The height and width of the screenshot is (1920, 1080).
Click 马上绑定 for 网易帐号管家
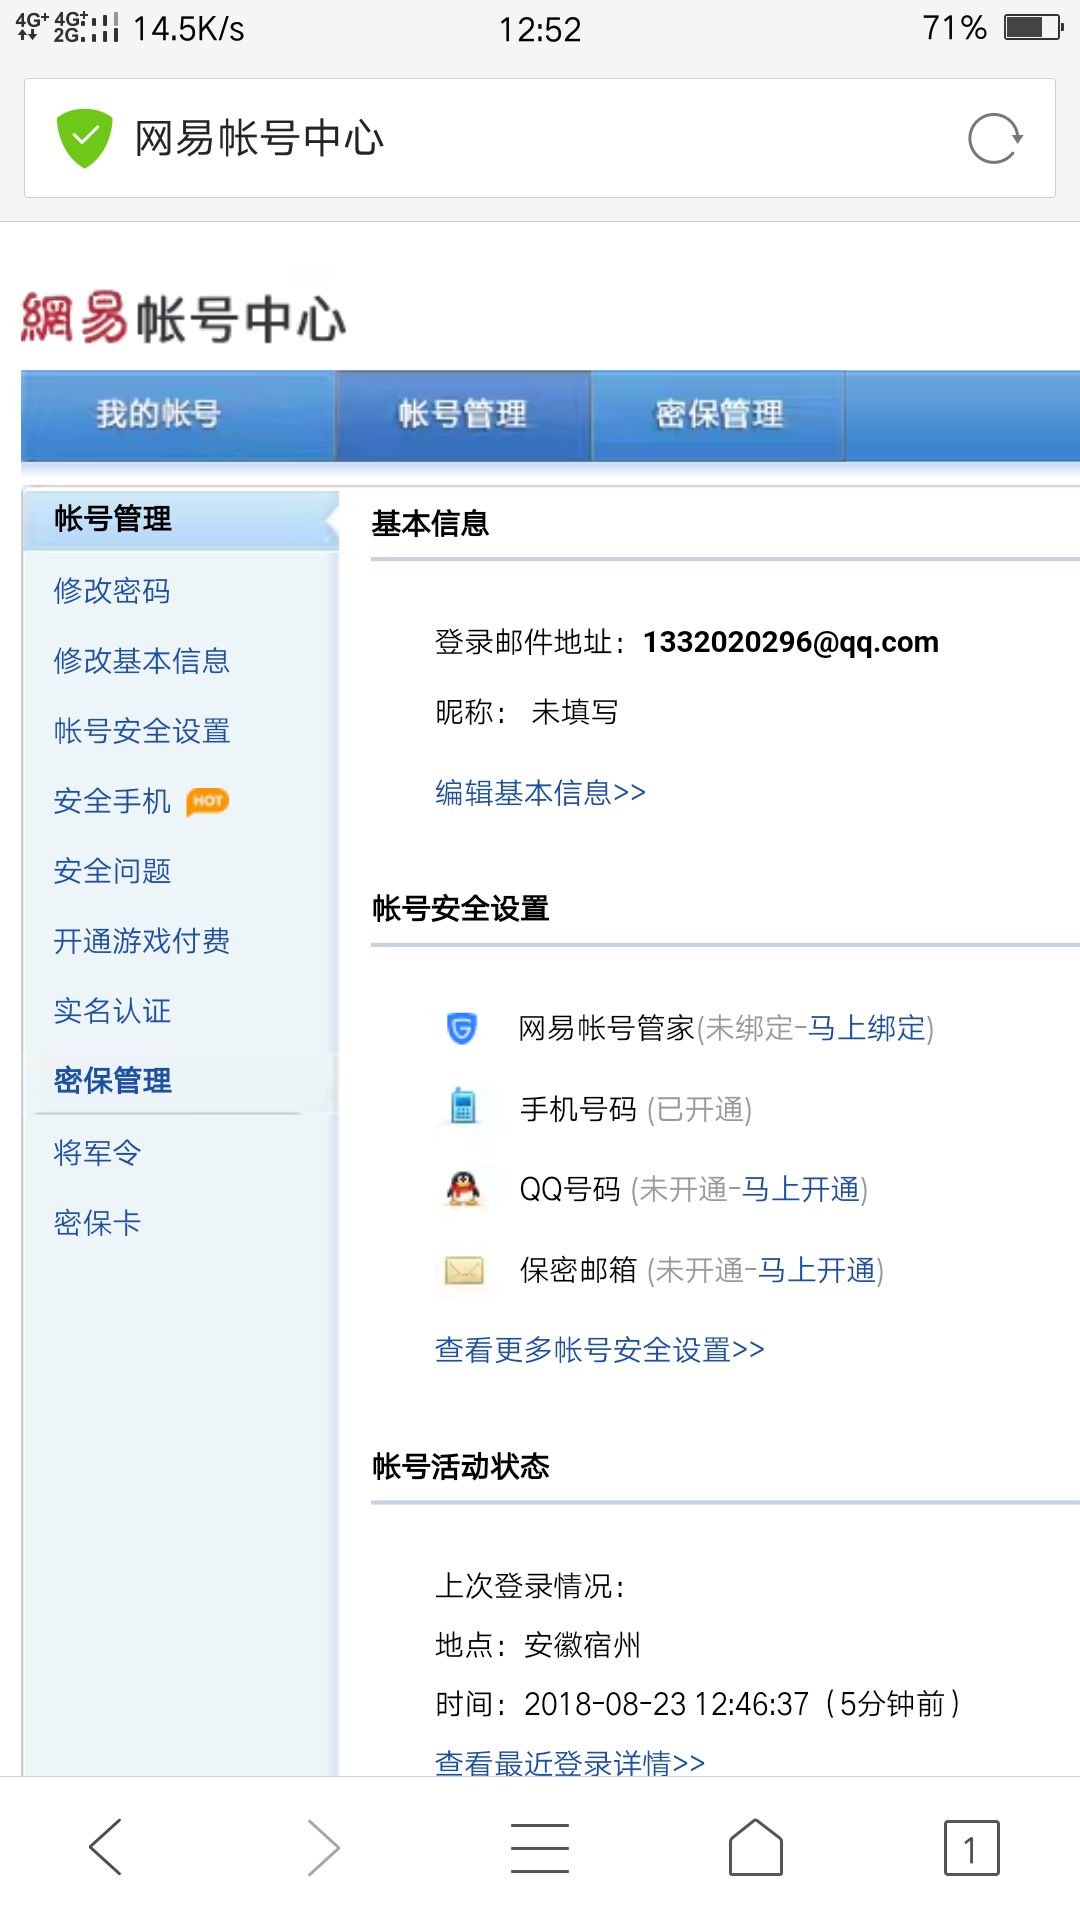[x=867, y=1028]
